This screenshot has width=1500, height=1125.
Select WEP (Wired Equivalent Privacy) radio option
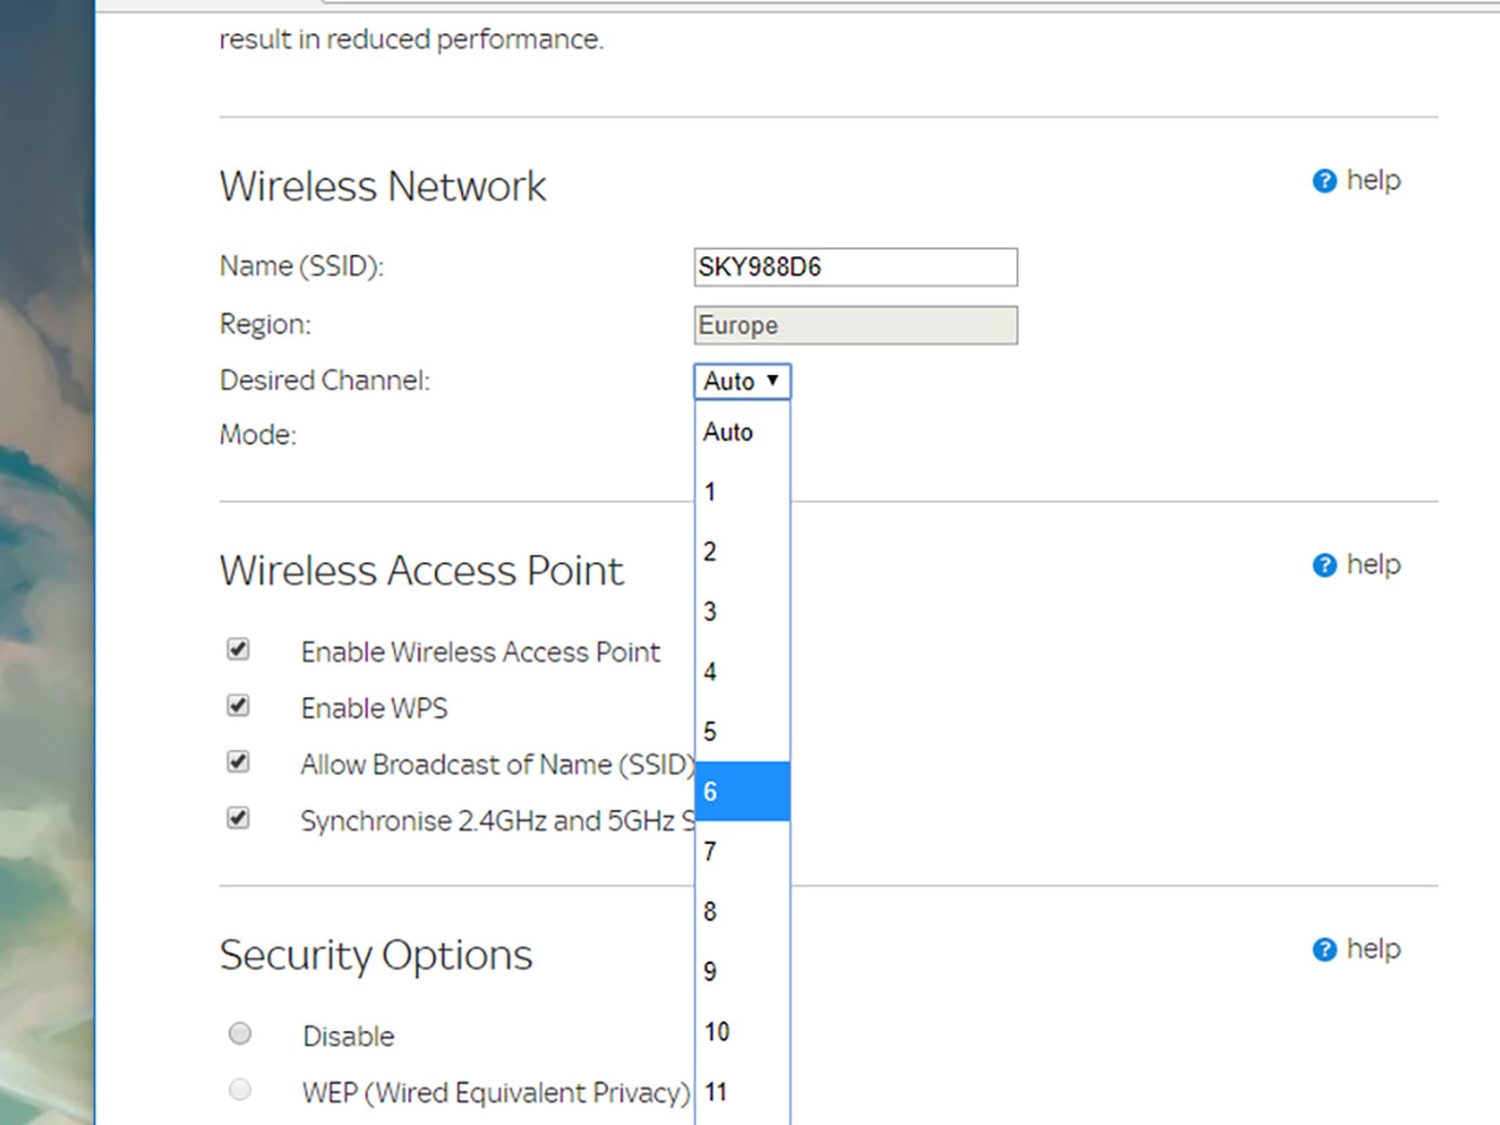tap(240, 1089)
